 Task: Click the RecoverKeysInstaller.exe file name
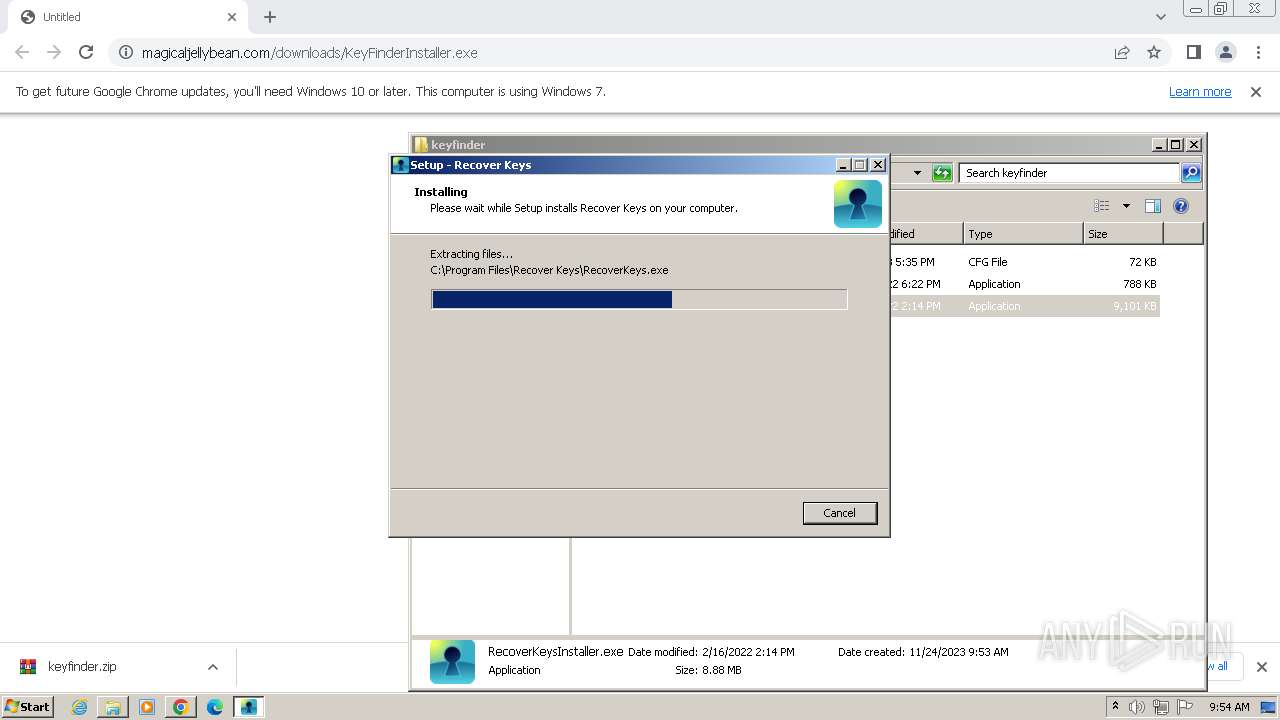[555, 651]
